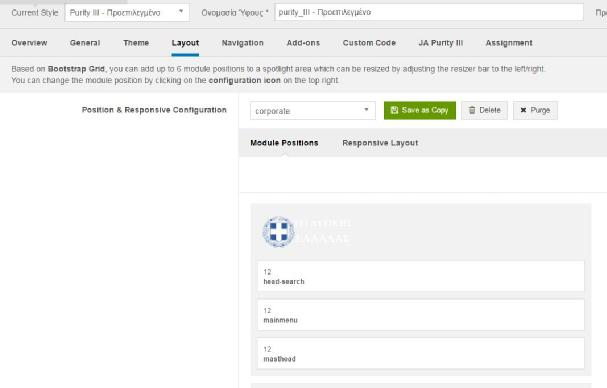Click the Greek emblem logo
The width and height of the screenshot is (607, 388).
[x=278, y=232]
